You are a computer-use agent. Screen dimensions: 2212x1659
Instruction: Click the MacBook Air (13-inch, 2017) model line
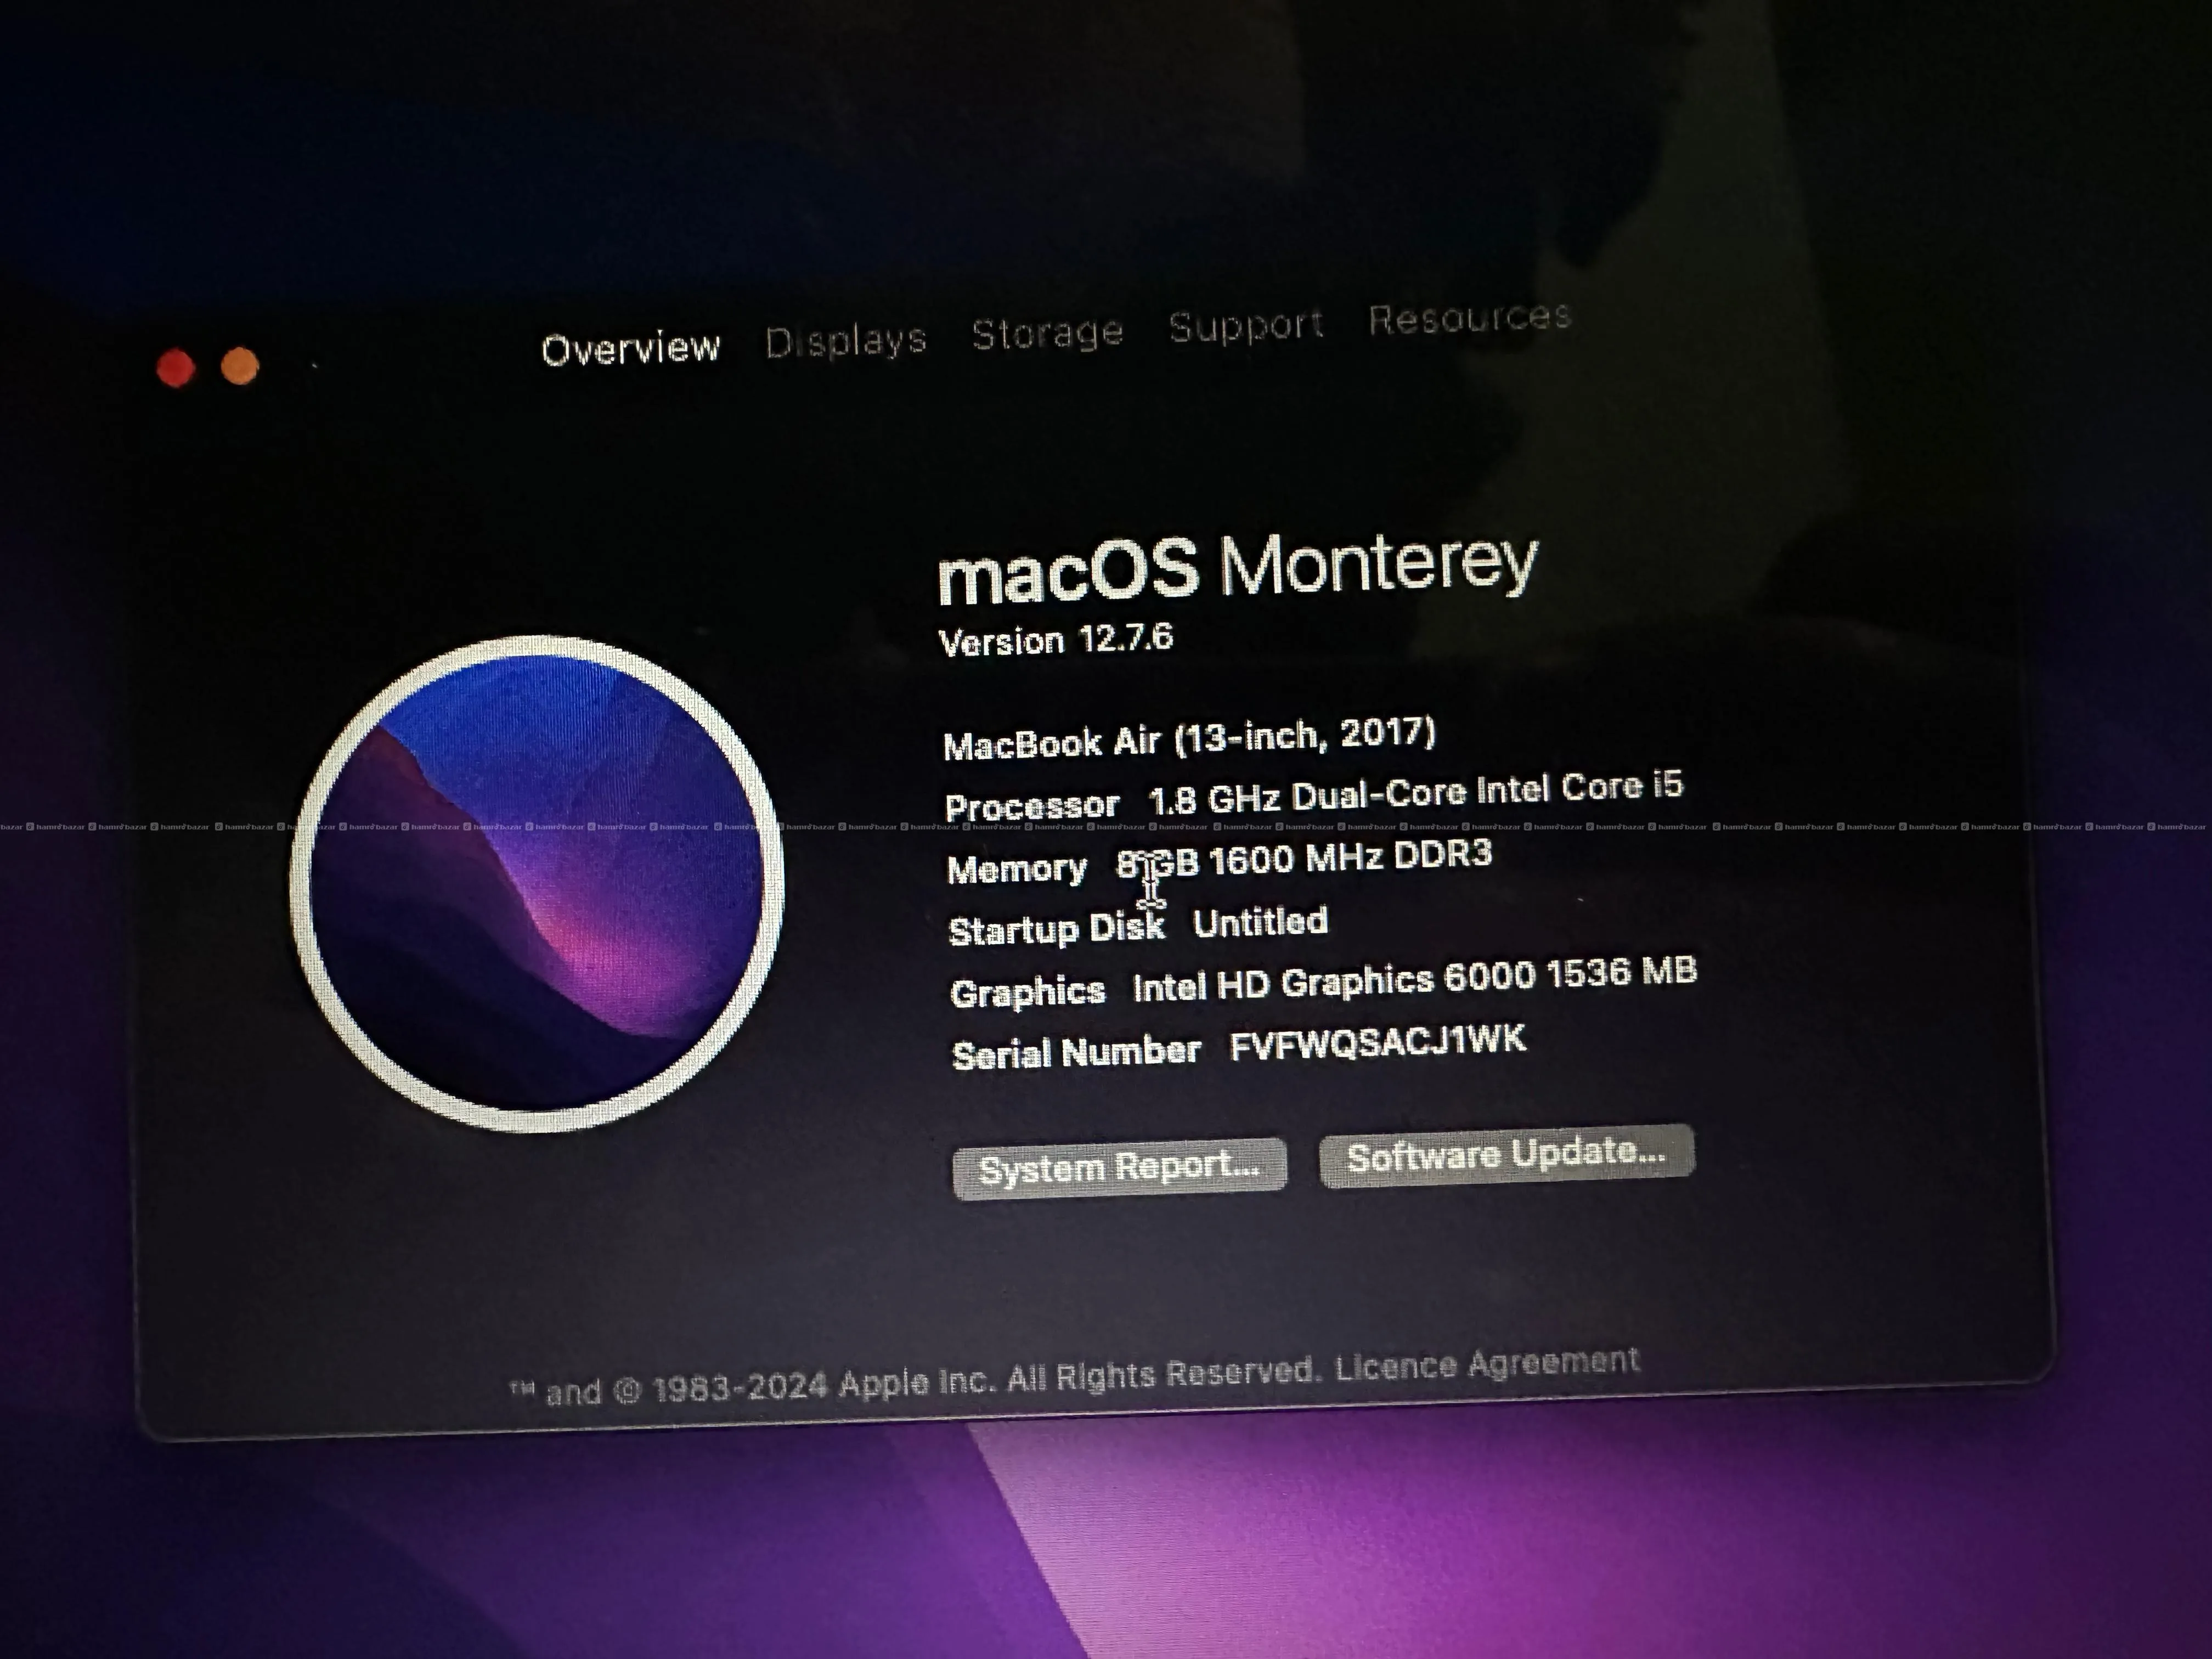pyautogui.click(x=1189, y=738)
